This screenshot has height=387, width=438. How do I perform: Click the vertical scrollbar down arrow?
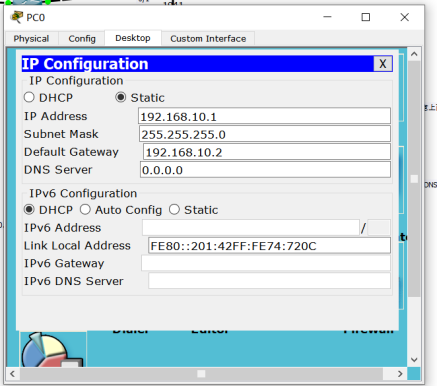tap(414, 360)
